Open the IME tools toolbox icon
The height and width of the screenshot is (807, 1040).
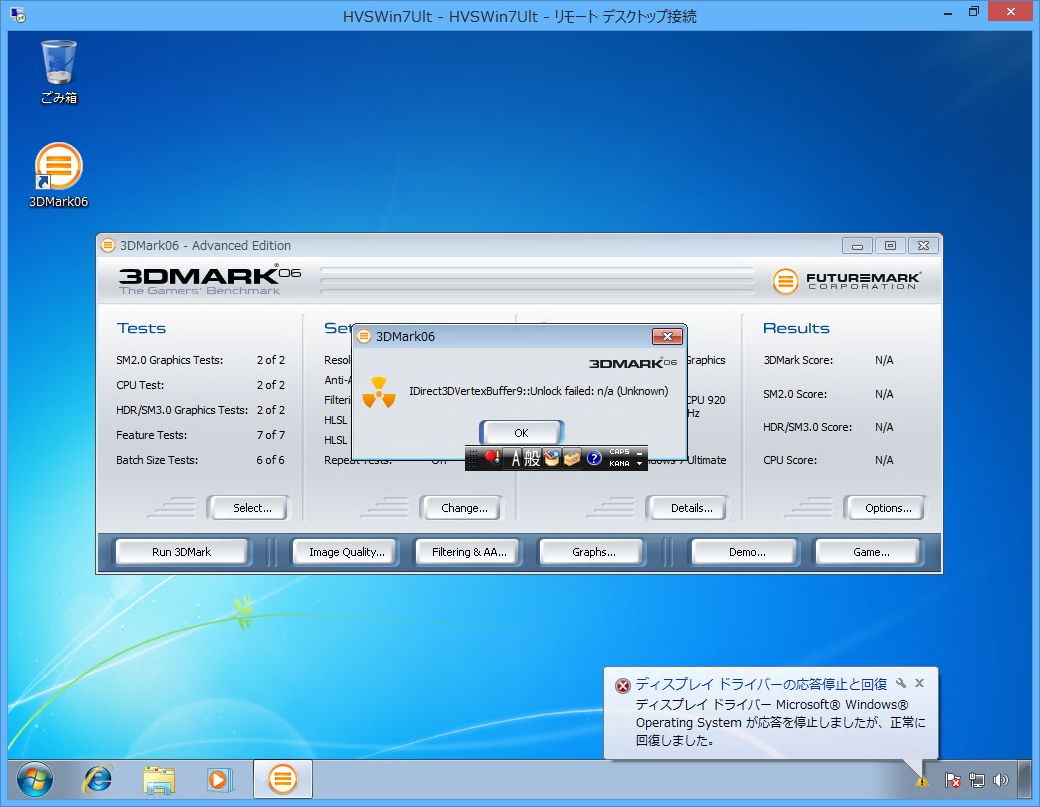pyautogui.click(x=572, y=458)
